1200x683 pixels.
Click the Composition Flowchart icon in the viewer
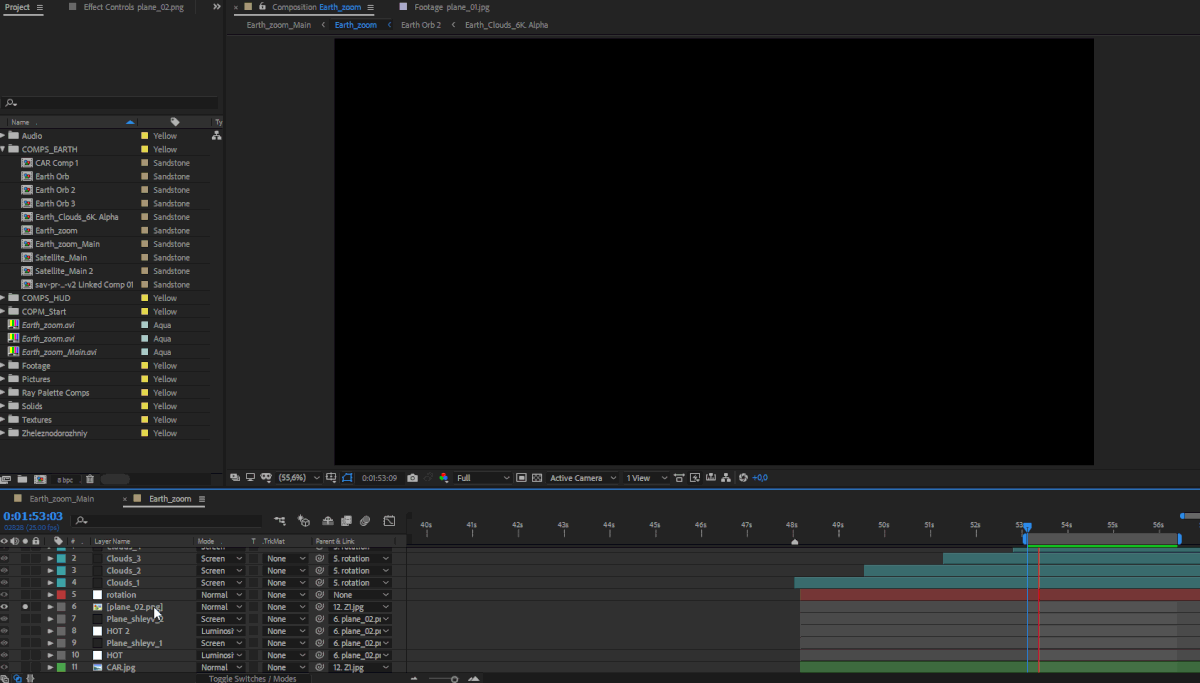coord(727,478)
